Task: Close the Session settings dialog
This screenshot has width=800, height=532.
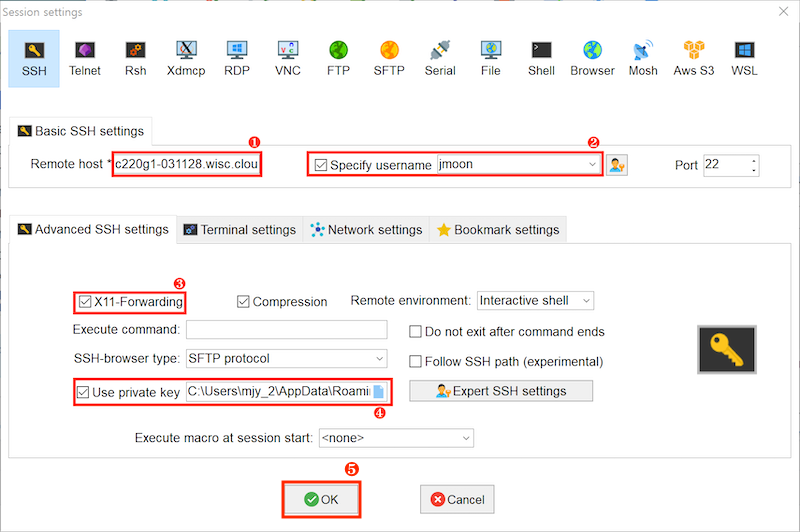Action: click(783, 11)
